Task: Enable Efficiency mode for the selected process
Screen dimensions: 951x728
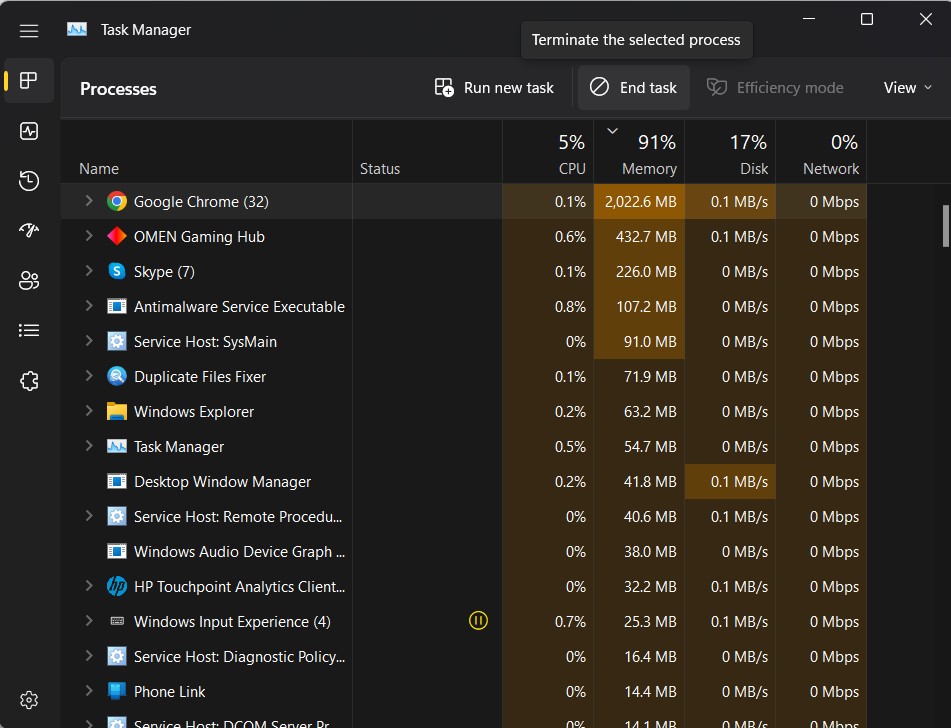Action: tap(776, 87)
